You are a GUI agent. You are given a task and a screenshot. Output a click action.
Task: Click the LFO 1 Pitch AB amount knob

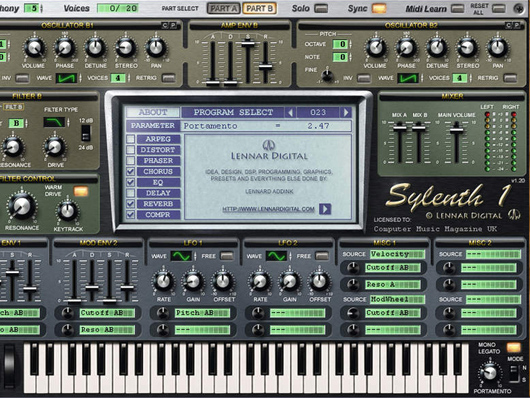coord(163,313)
